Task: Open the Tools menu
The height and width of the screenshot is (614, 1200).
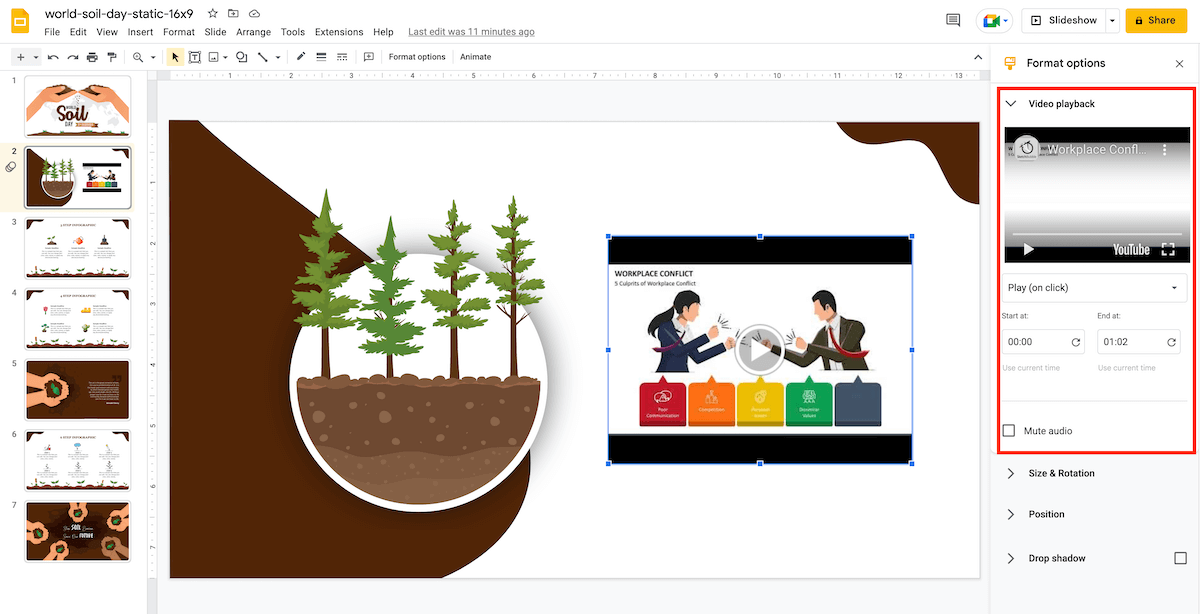Action: click(x=293, y=32)
